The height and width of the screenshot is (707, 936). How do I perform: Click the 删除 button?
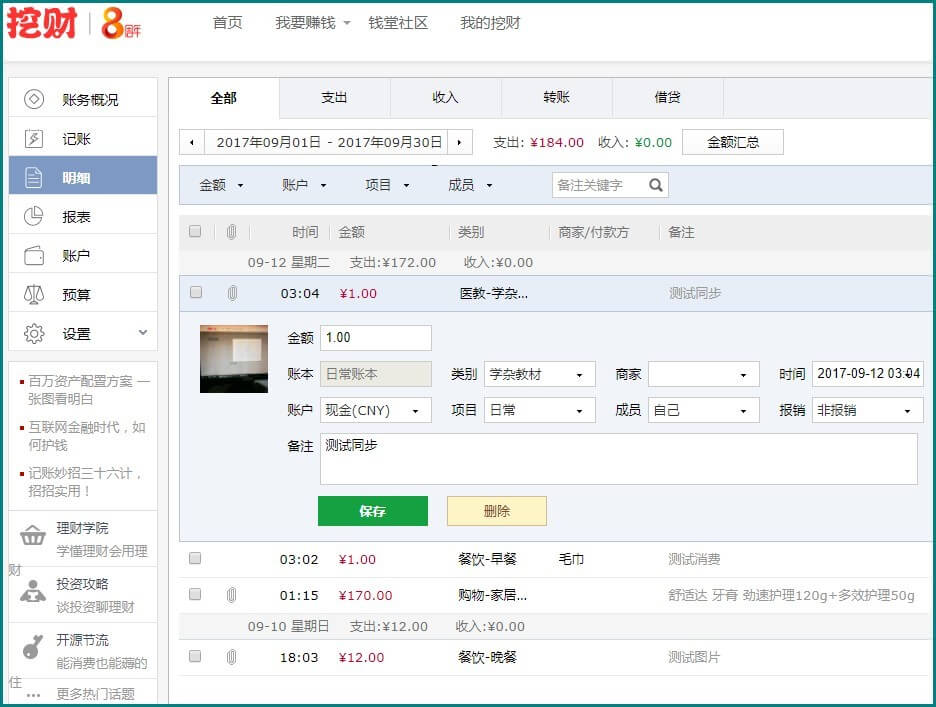click(x=496, y=511)
